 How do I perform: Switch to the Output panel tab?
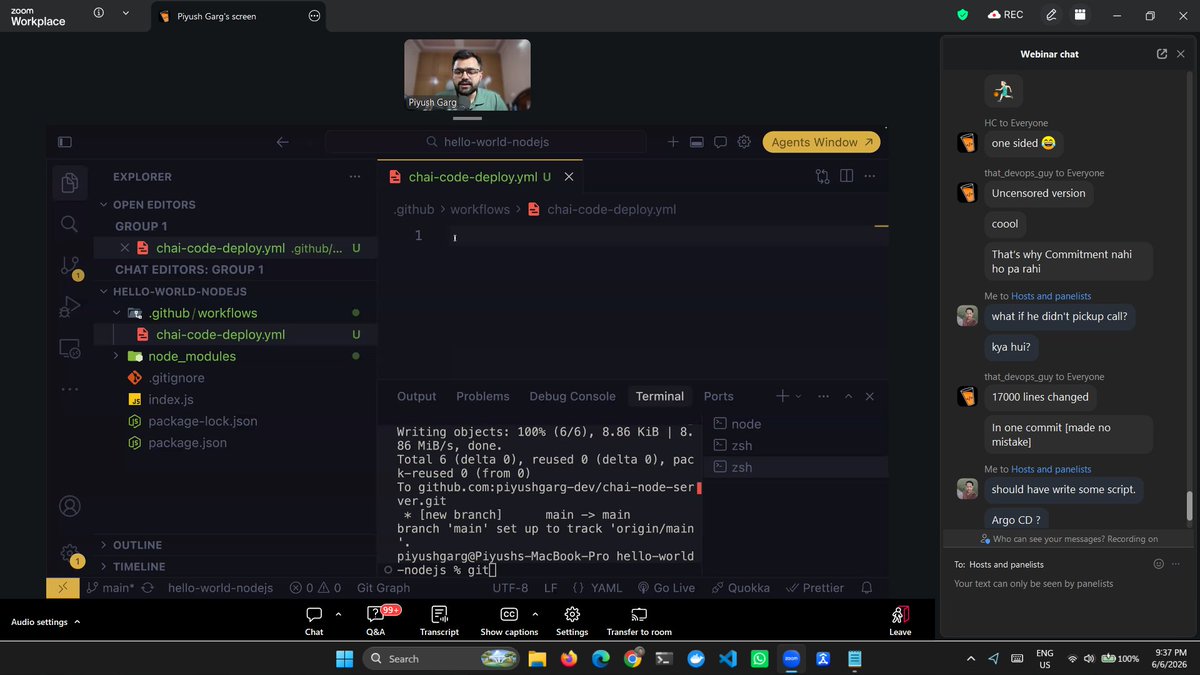[x=417, y=396]
